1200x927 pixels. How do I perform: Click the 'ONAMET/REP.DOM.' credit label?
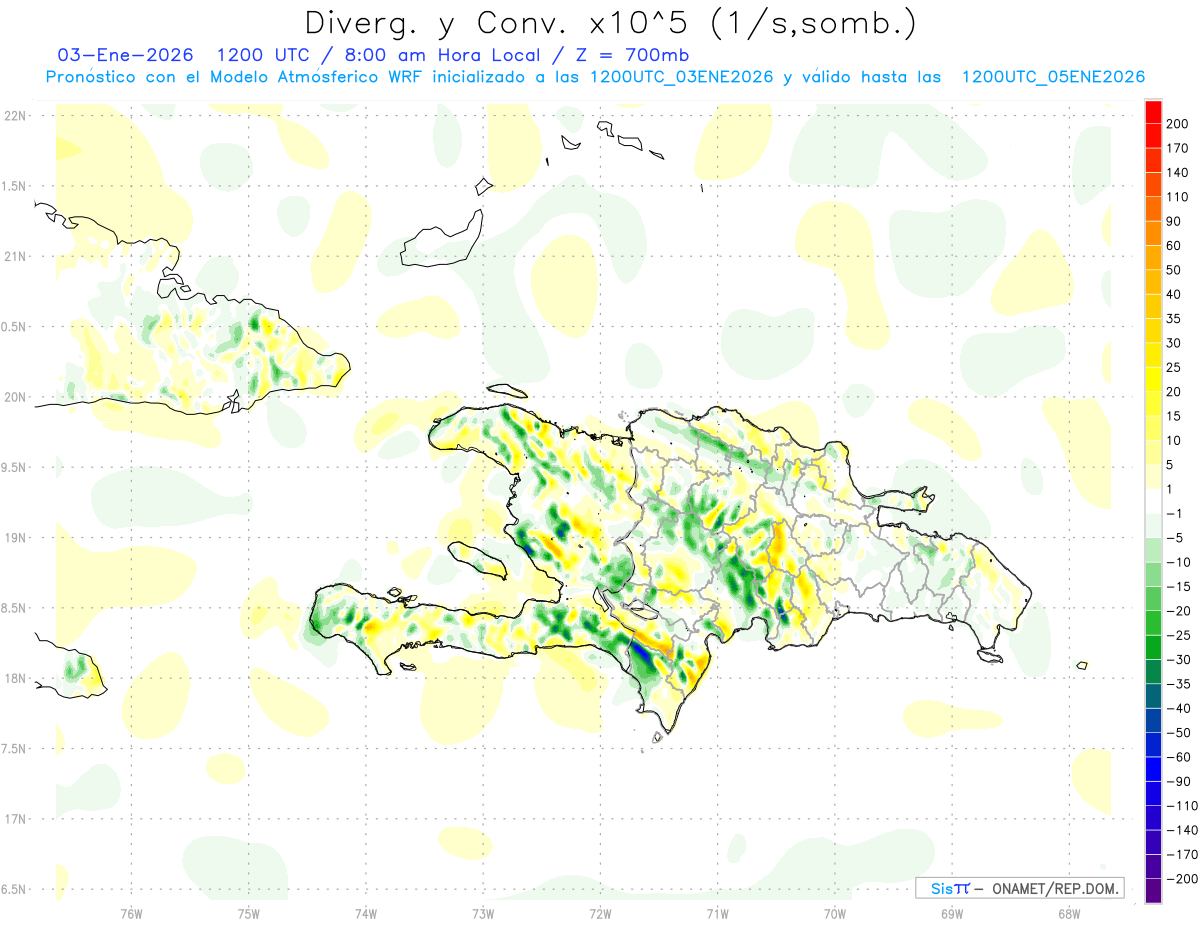[1057, 889]
